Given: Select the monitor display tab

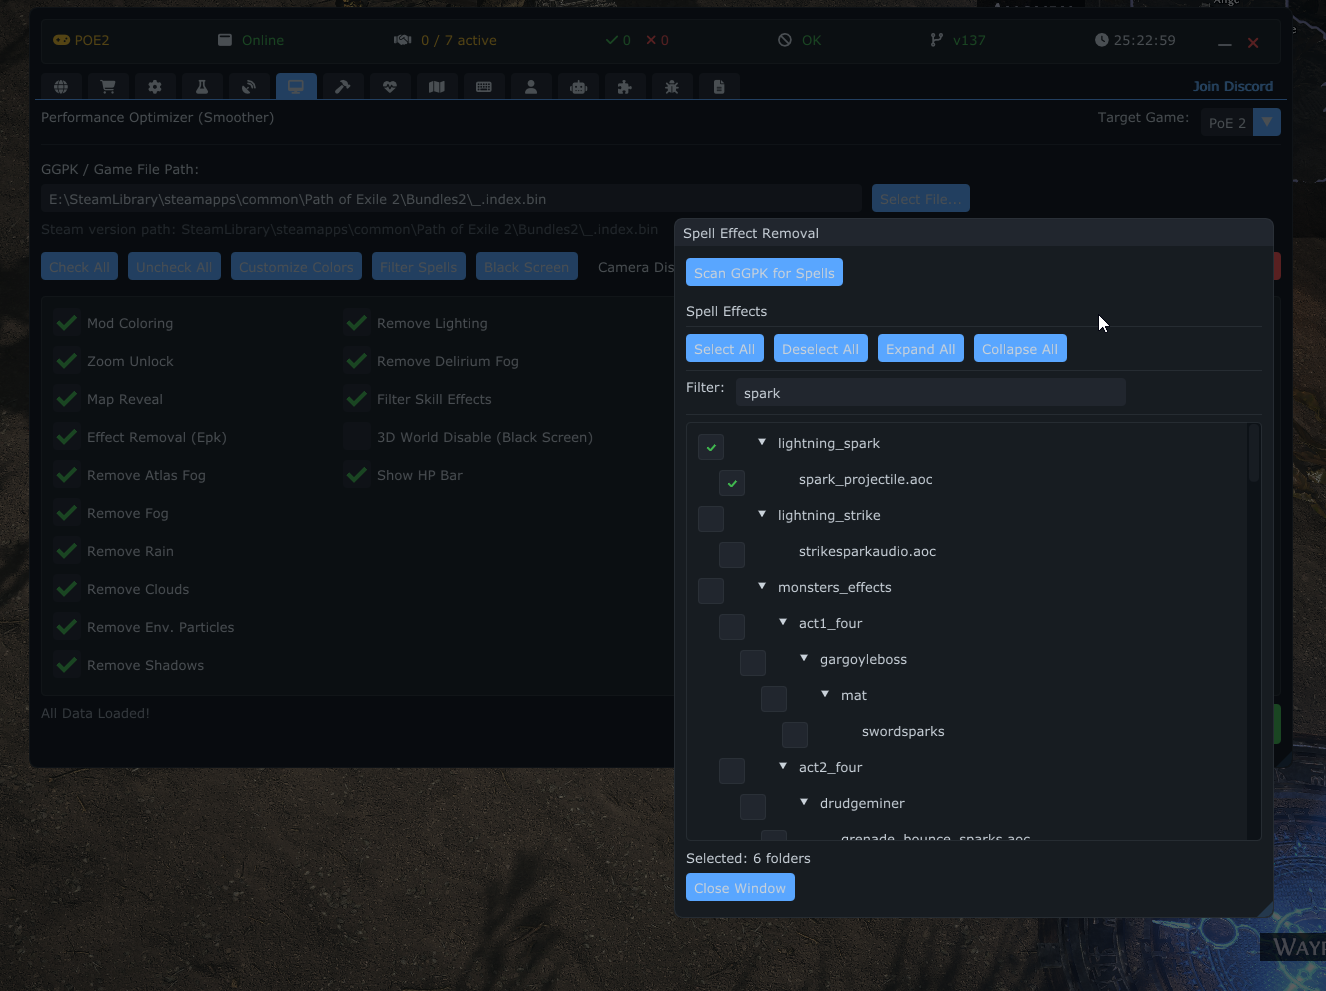Looking at the screenshot, I should 296,87.
